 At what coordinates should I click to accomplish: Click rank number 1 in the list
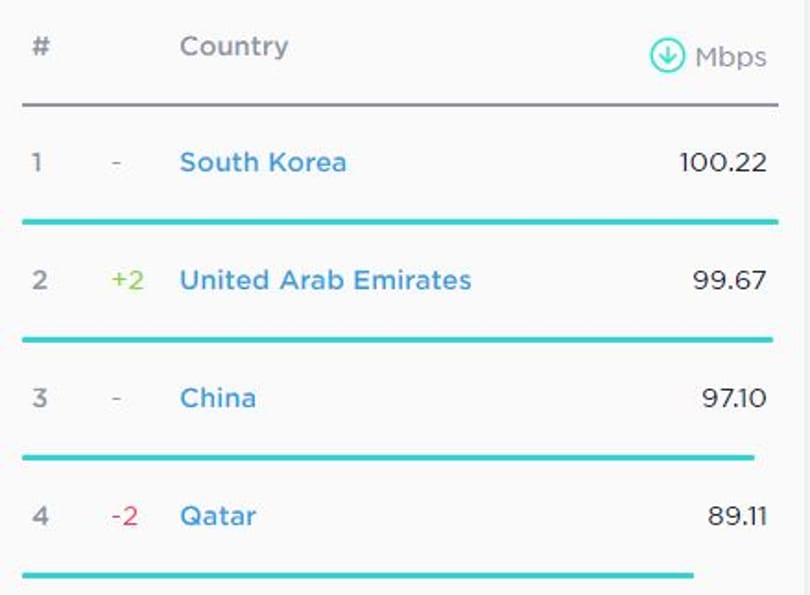37,163
